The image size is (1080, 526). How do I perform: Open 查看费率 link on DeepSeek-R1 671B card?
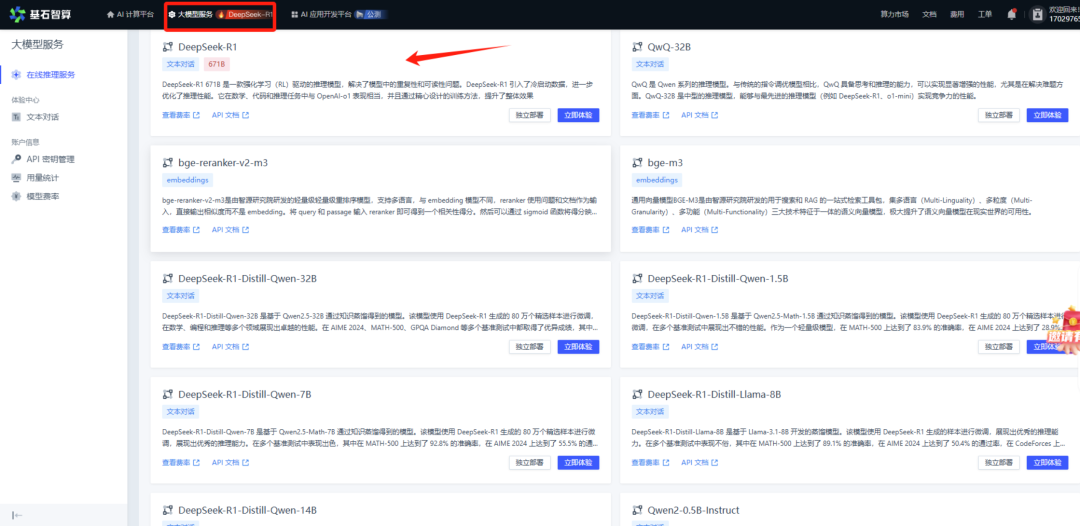[x=181, y=115]
